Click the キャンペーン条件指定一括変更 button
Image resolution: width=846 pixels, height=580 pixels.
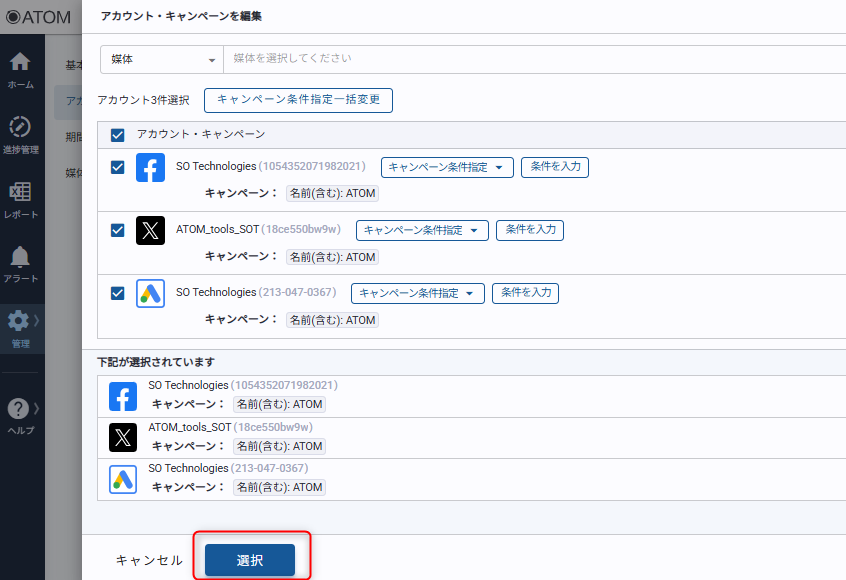point(298,100)
